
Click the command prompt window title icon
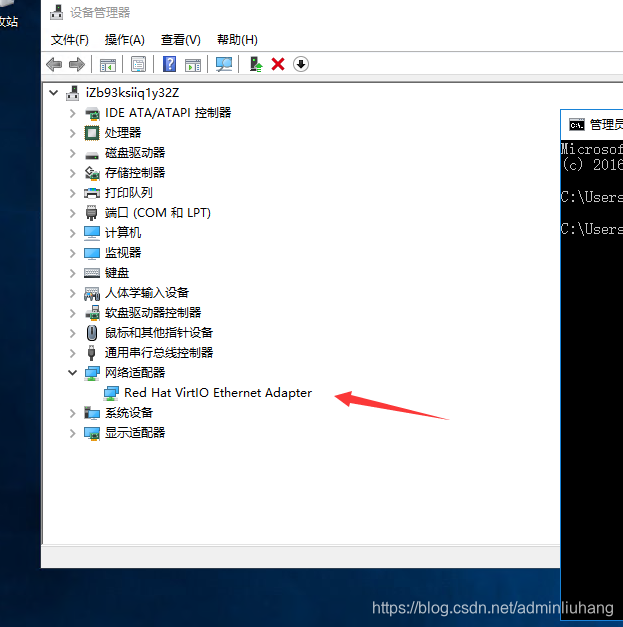pos(577,125)
